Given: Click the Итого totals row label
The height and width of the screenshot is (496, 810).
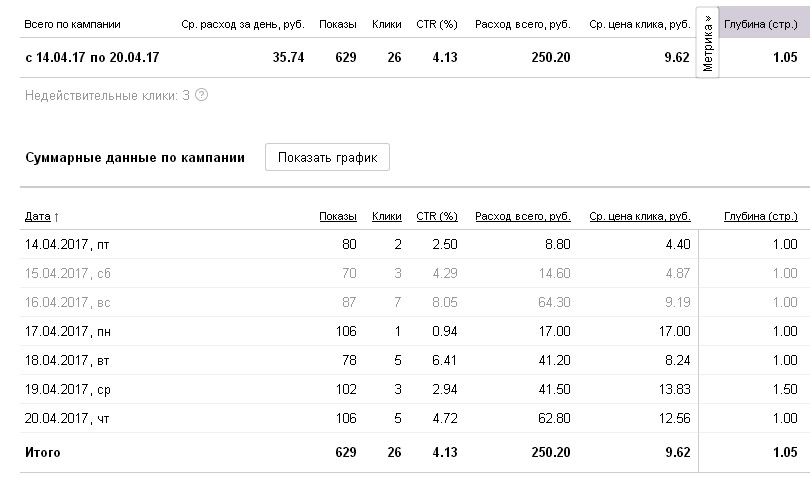Looking at the screenshot, I should point(42,453).
